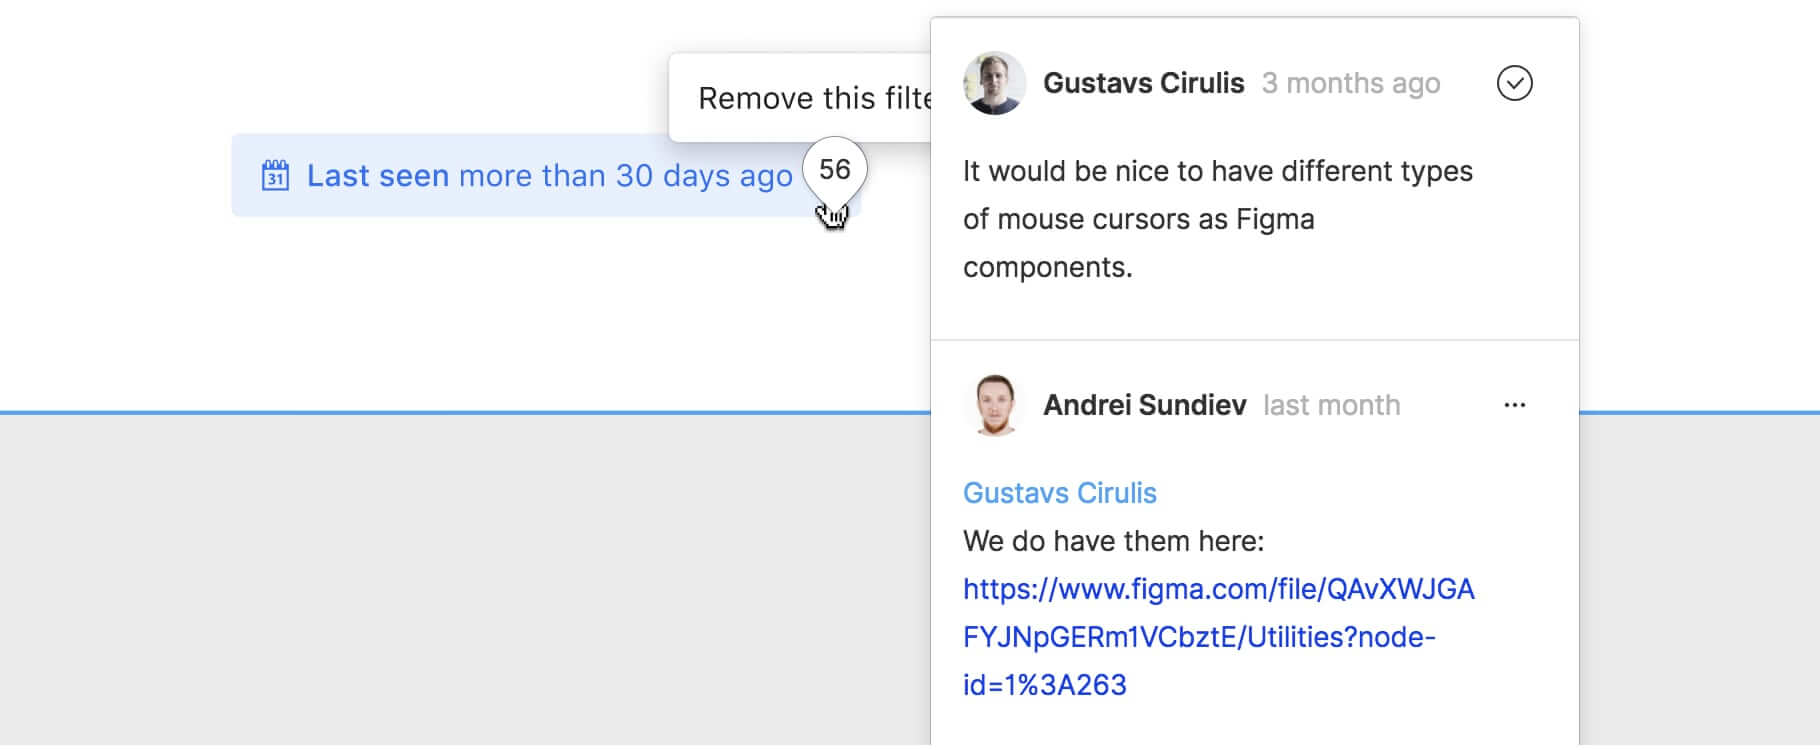Click the divider line between the two comments

1254,340
